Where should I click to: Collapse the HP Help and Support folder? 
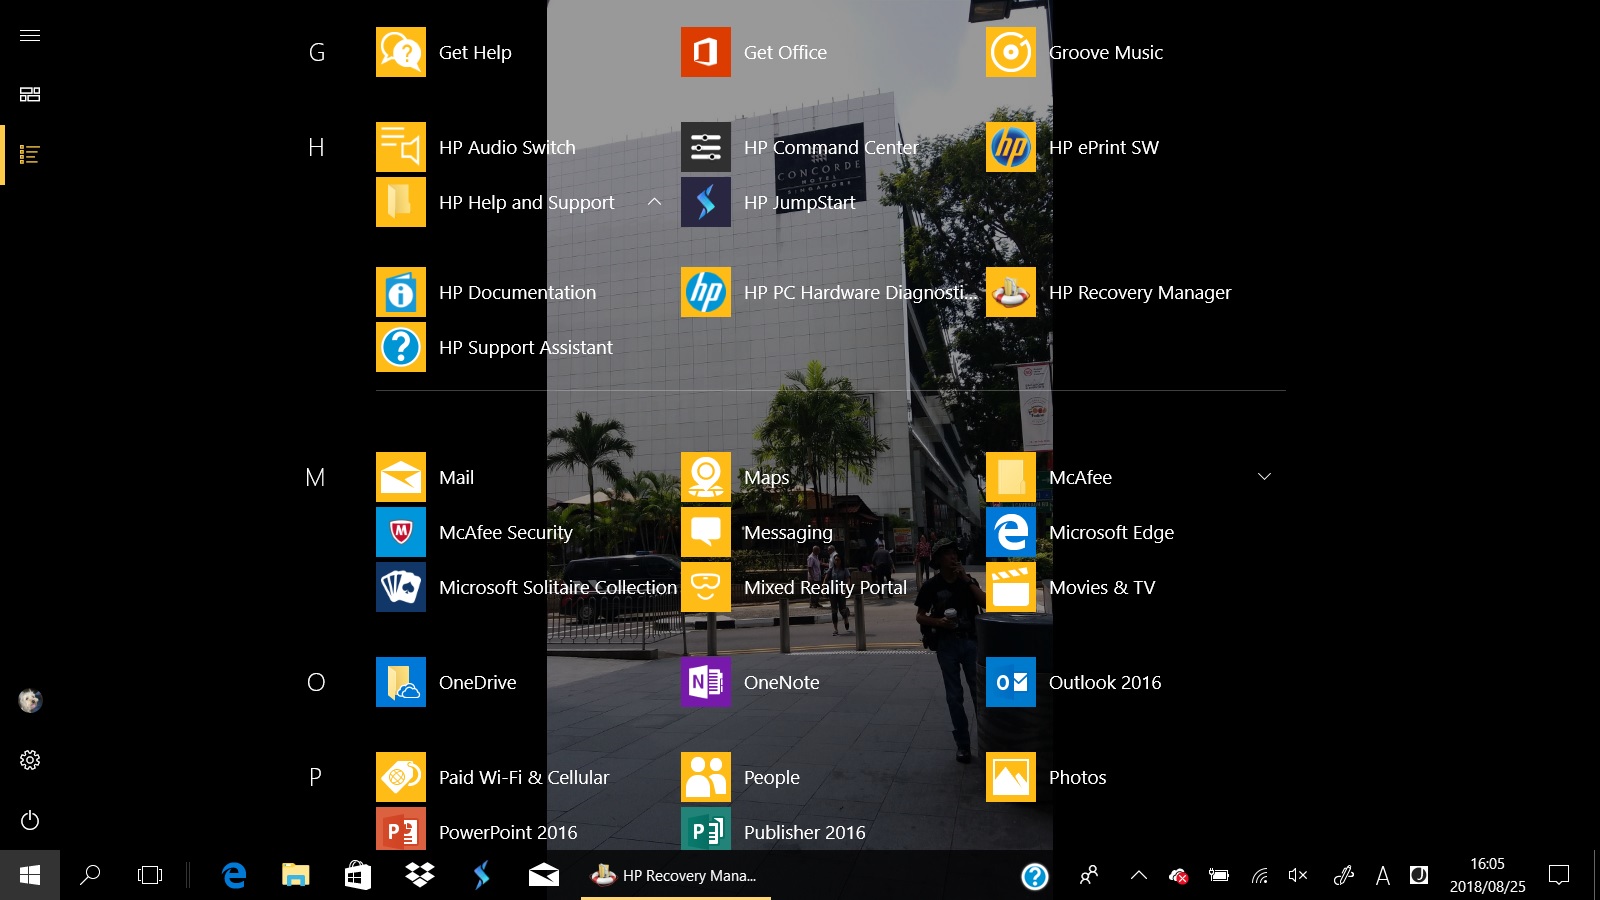pyautogui.click(x=654, y=202)
